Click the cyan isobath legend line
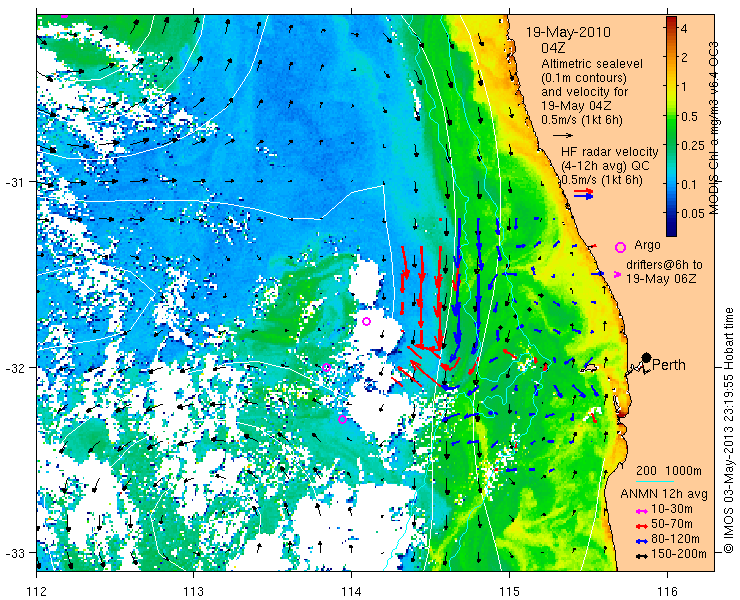Viewport: 740px width, 600px height. (655, 482)
